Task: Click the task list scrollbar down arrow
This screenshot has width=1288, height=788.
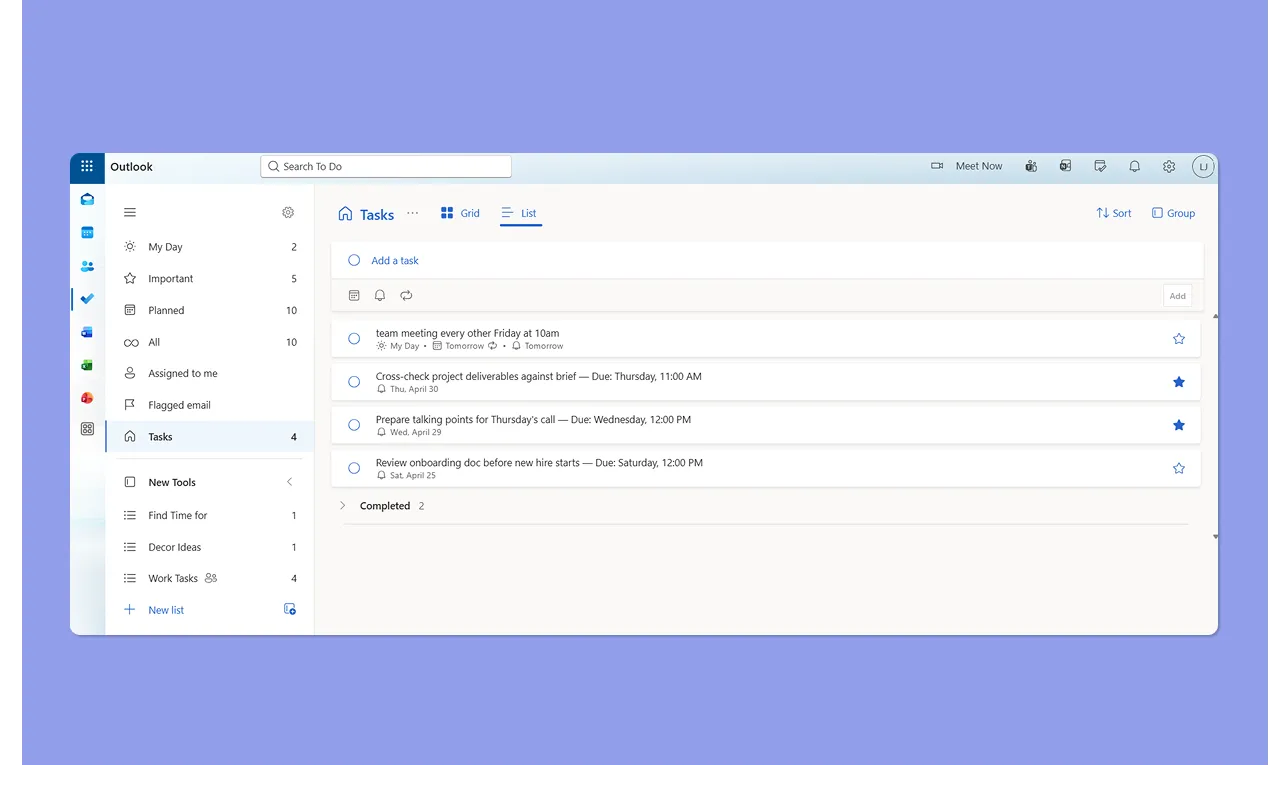Action: [x=1216, y=537]
